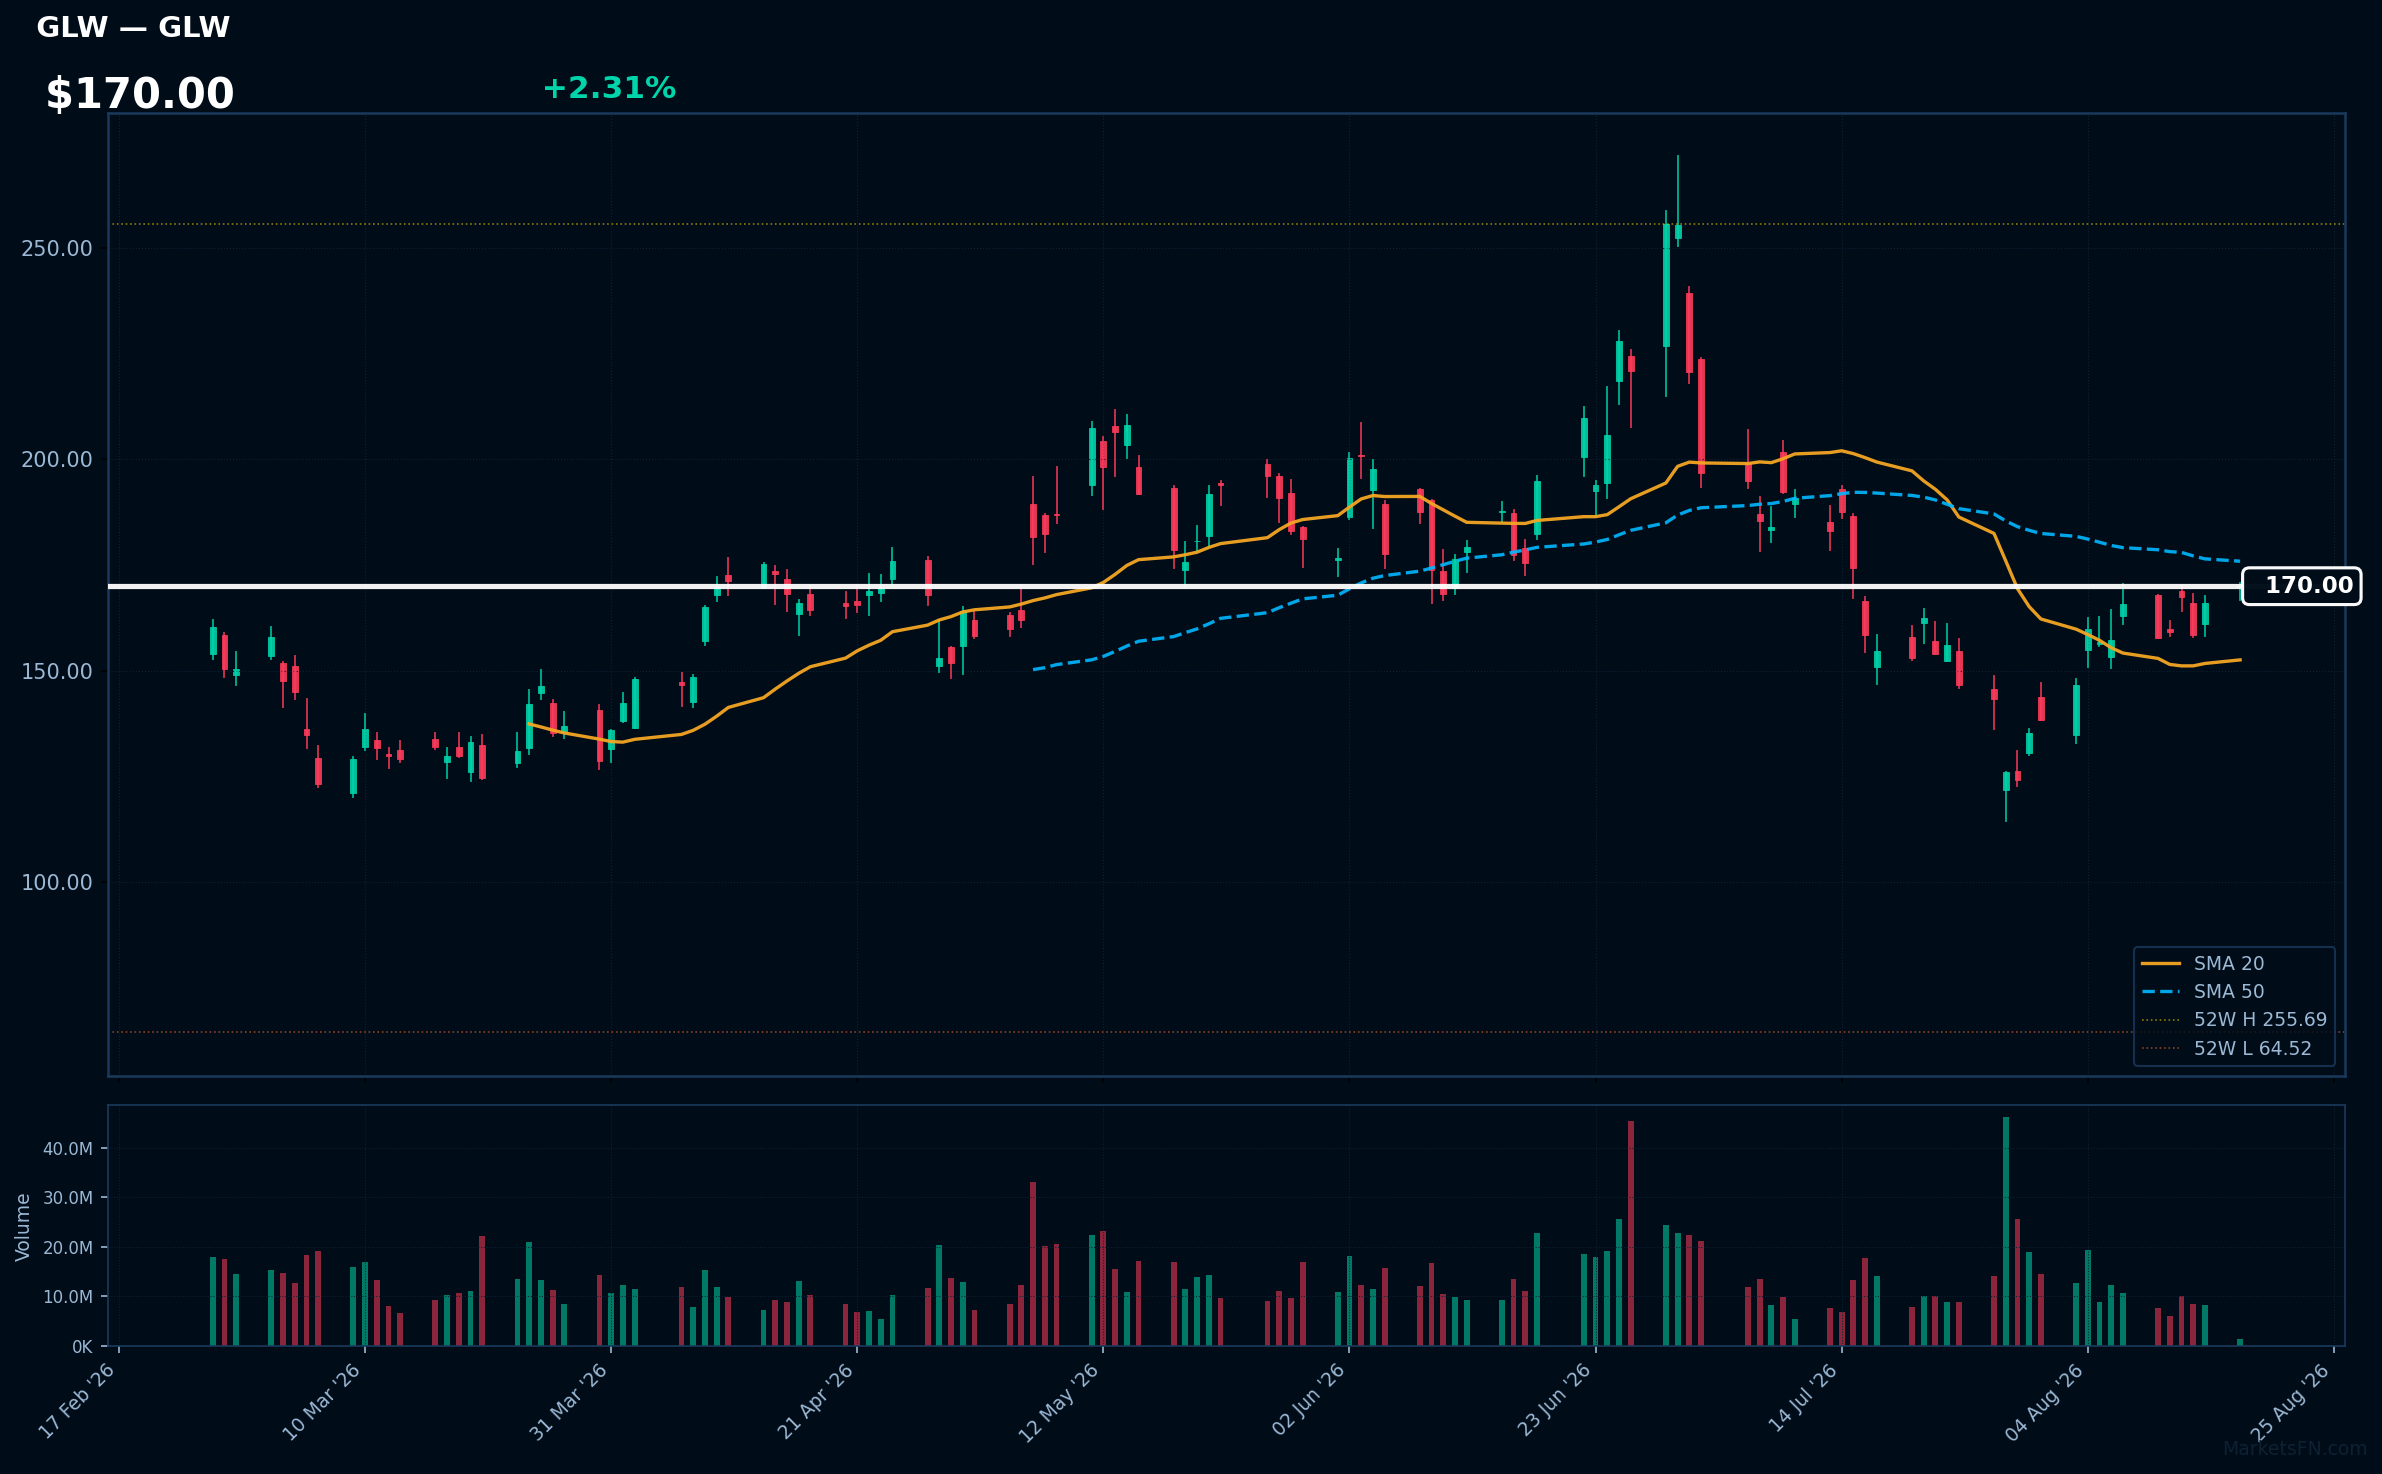Click the 40.0M volume axis label

[x=68, y=1149]
